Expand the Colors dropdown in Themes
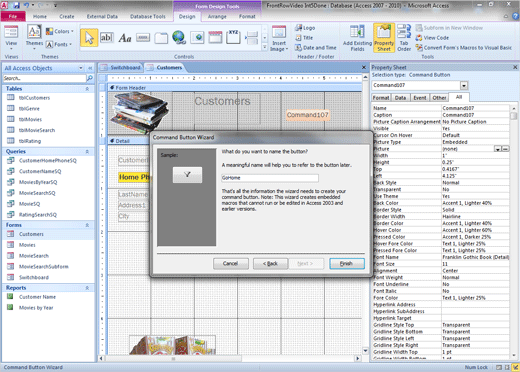This screenshot has height=372, width=520. click(x=60, y=31)
